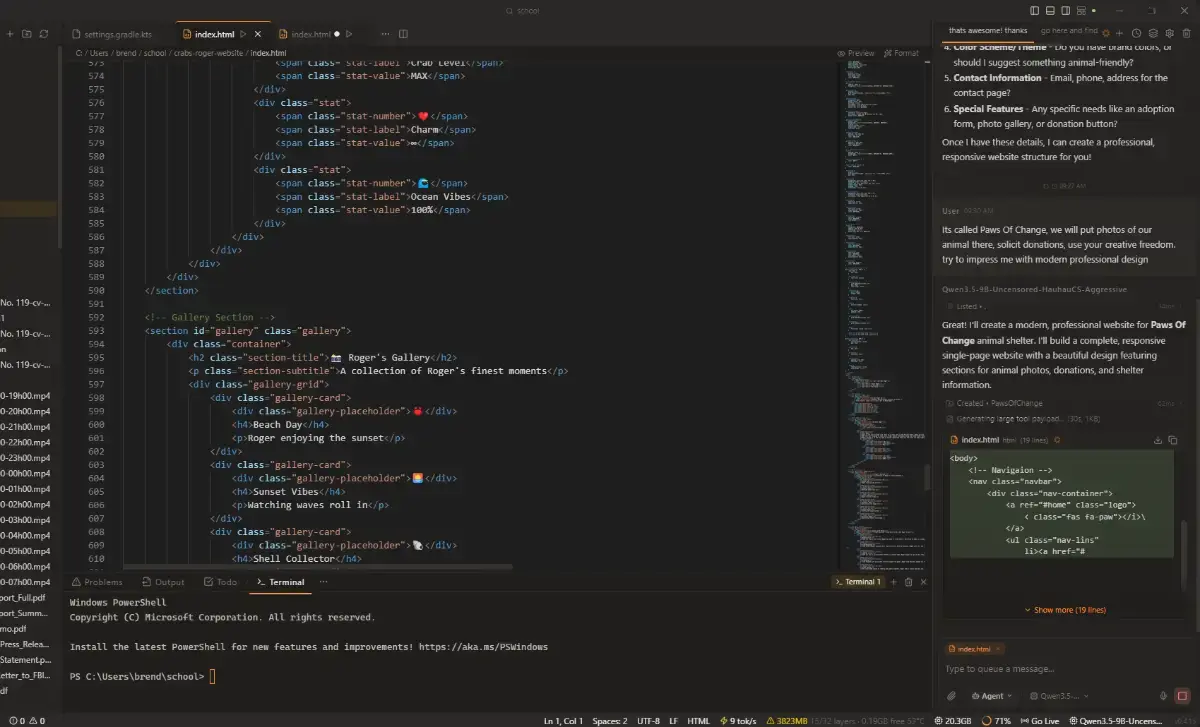The height and width of the screenshot is (727, 1200).
Task: Delete chat with trash icon in chat header
Action: point(1187,33)
